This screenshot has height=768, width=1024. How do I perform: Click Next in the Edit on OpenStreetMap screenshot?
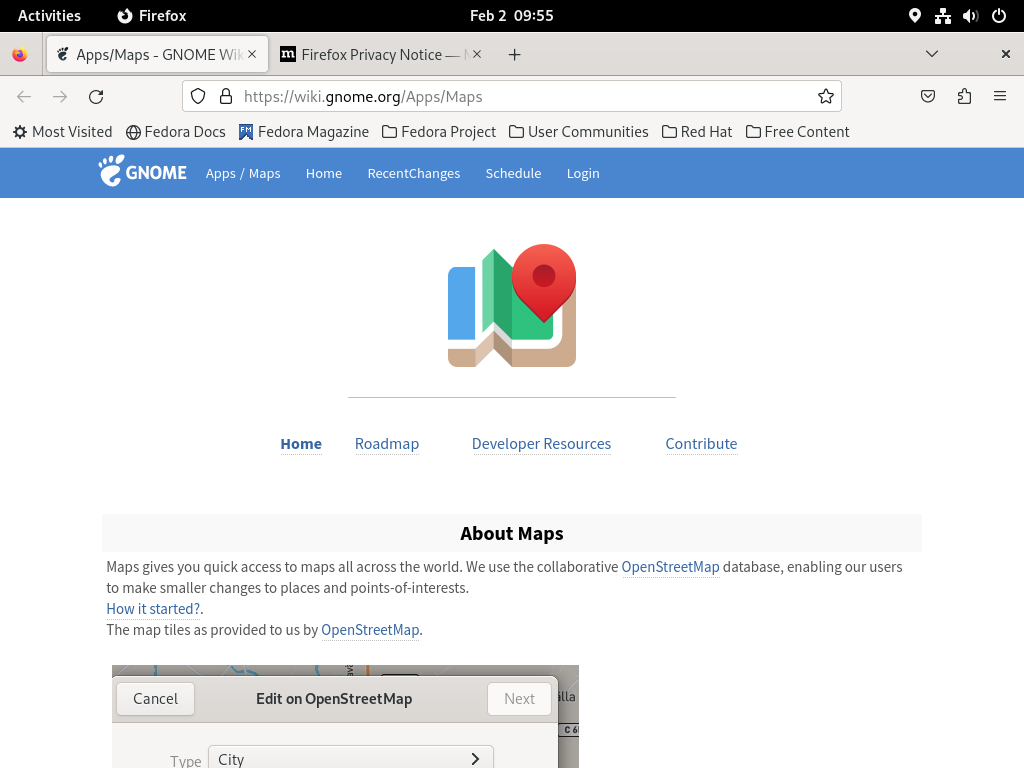click(x=519, y=699)
